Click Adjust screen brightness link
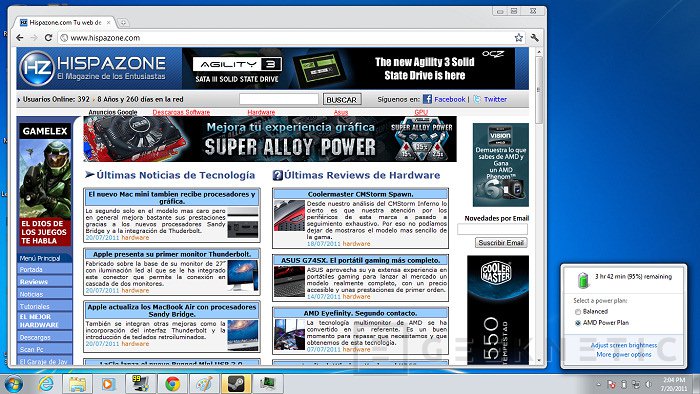 pos(624,345)
